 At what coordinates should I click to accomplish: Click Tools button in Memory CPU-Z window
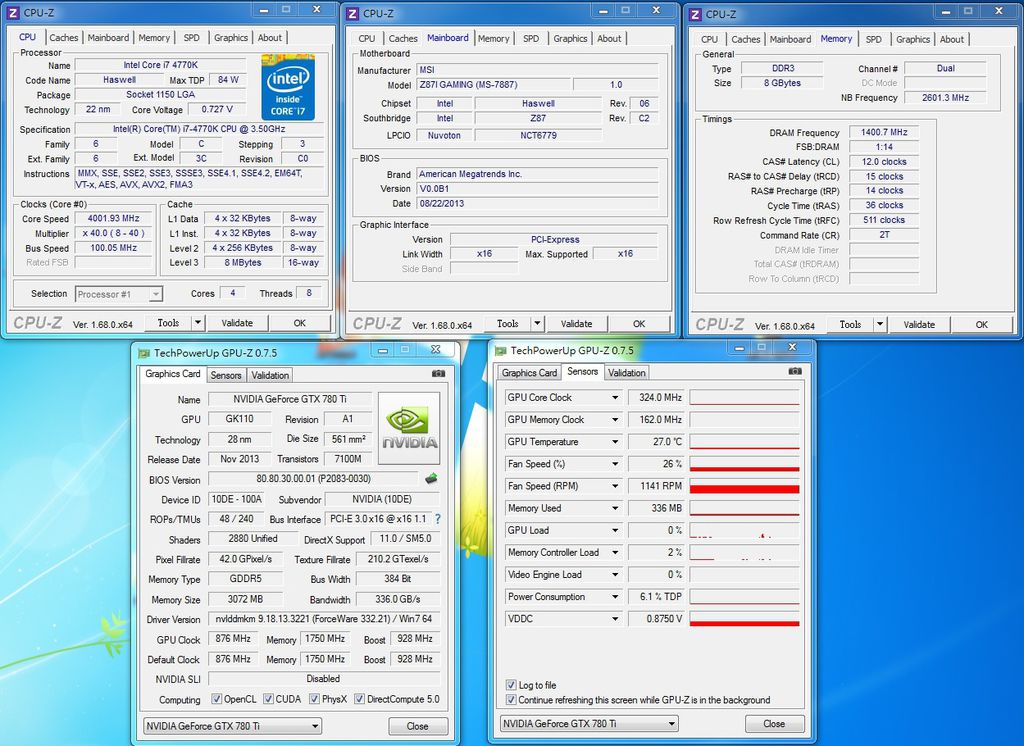pos(850,324)
